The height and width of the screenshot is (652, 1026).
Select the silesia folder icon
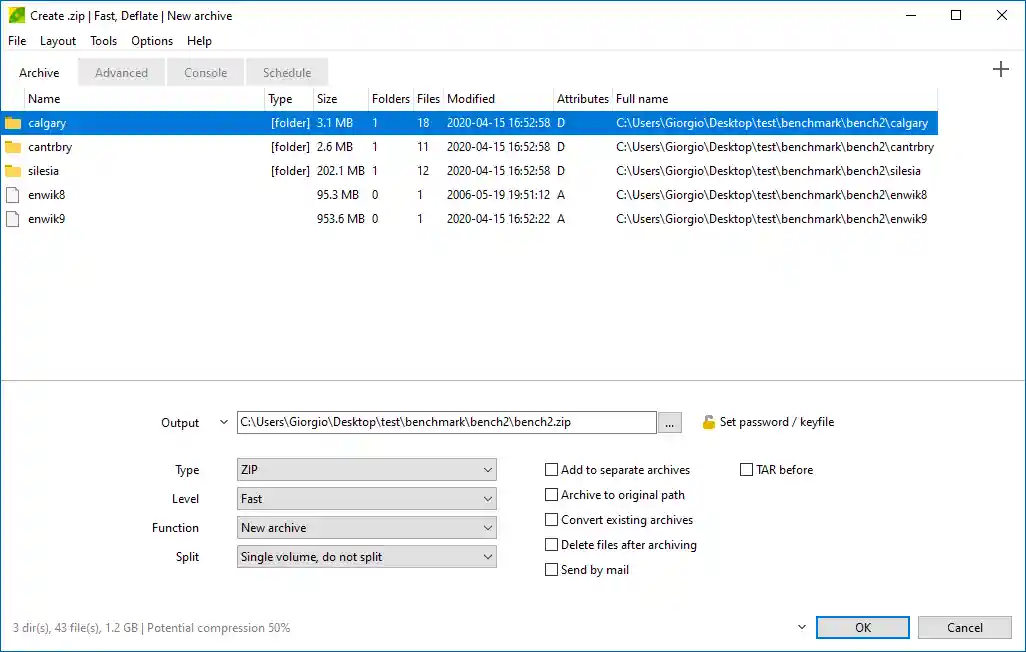tap(13, 170)
